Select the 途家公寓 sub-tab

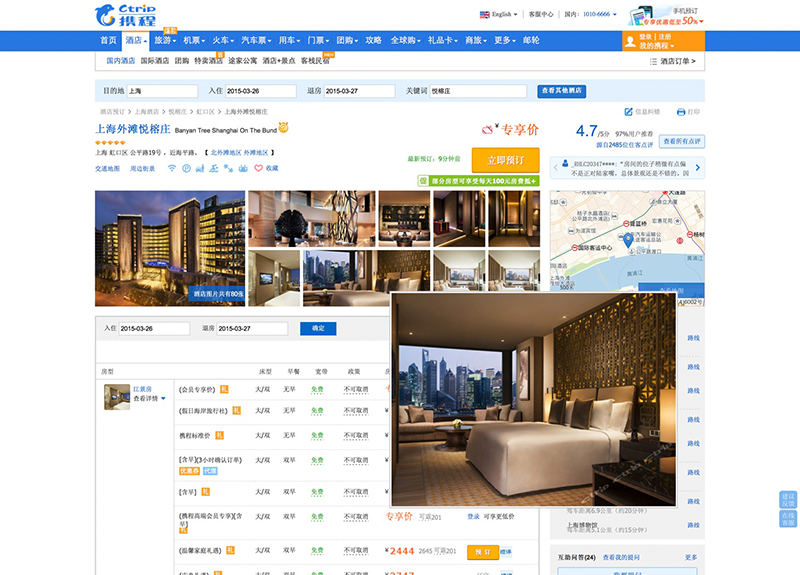coord(242,61)
